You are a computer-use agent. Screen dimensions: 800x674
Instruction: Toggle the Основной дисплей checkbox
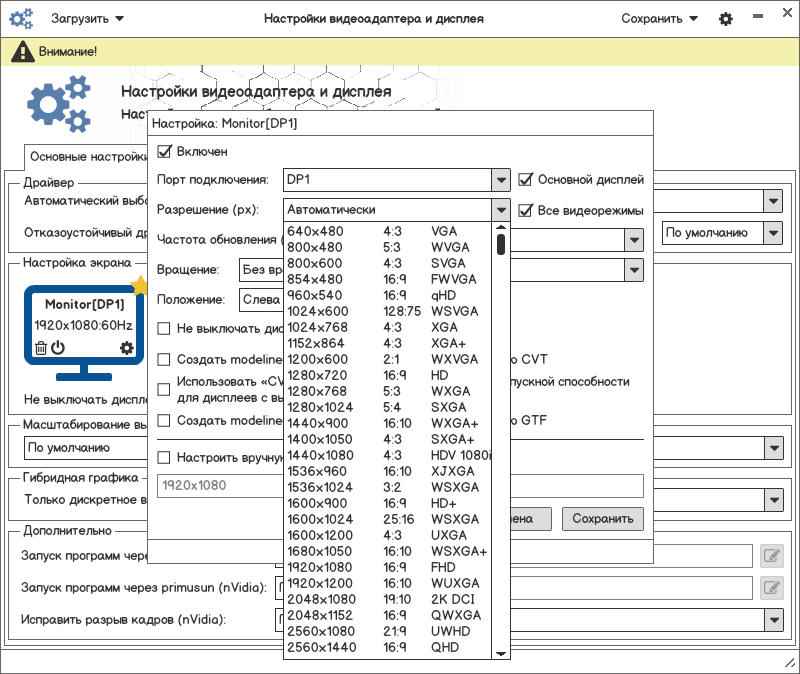[x=526, y=180]
